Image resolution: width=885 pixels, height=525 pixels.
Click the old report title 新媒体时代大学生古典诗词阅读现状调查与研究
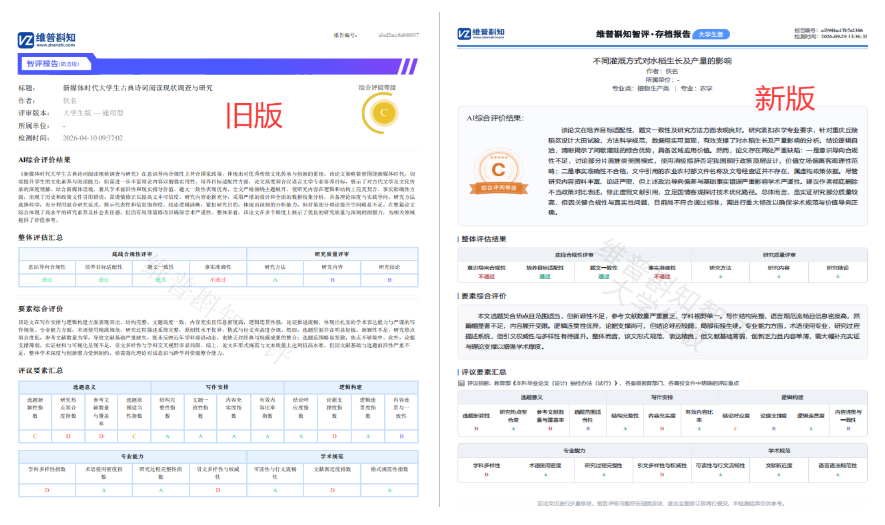(x=138, y=88)
